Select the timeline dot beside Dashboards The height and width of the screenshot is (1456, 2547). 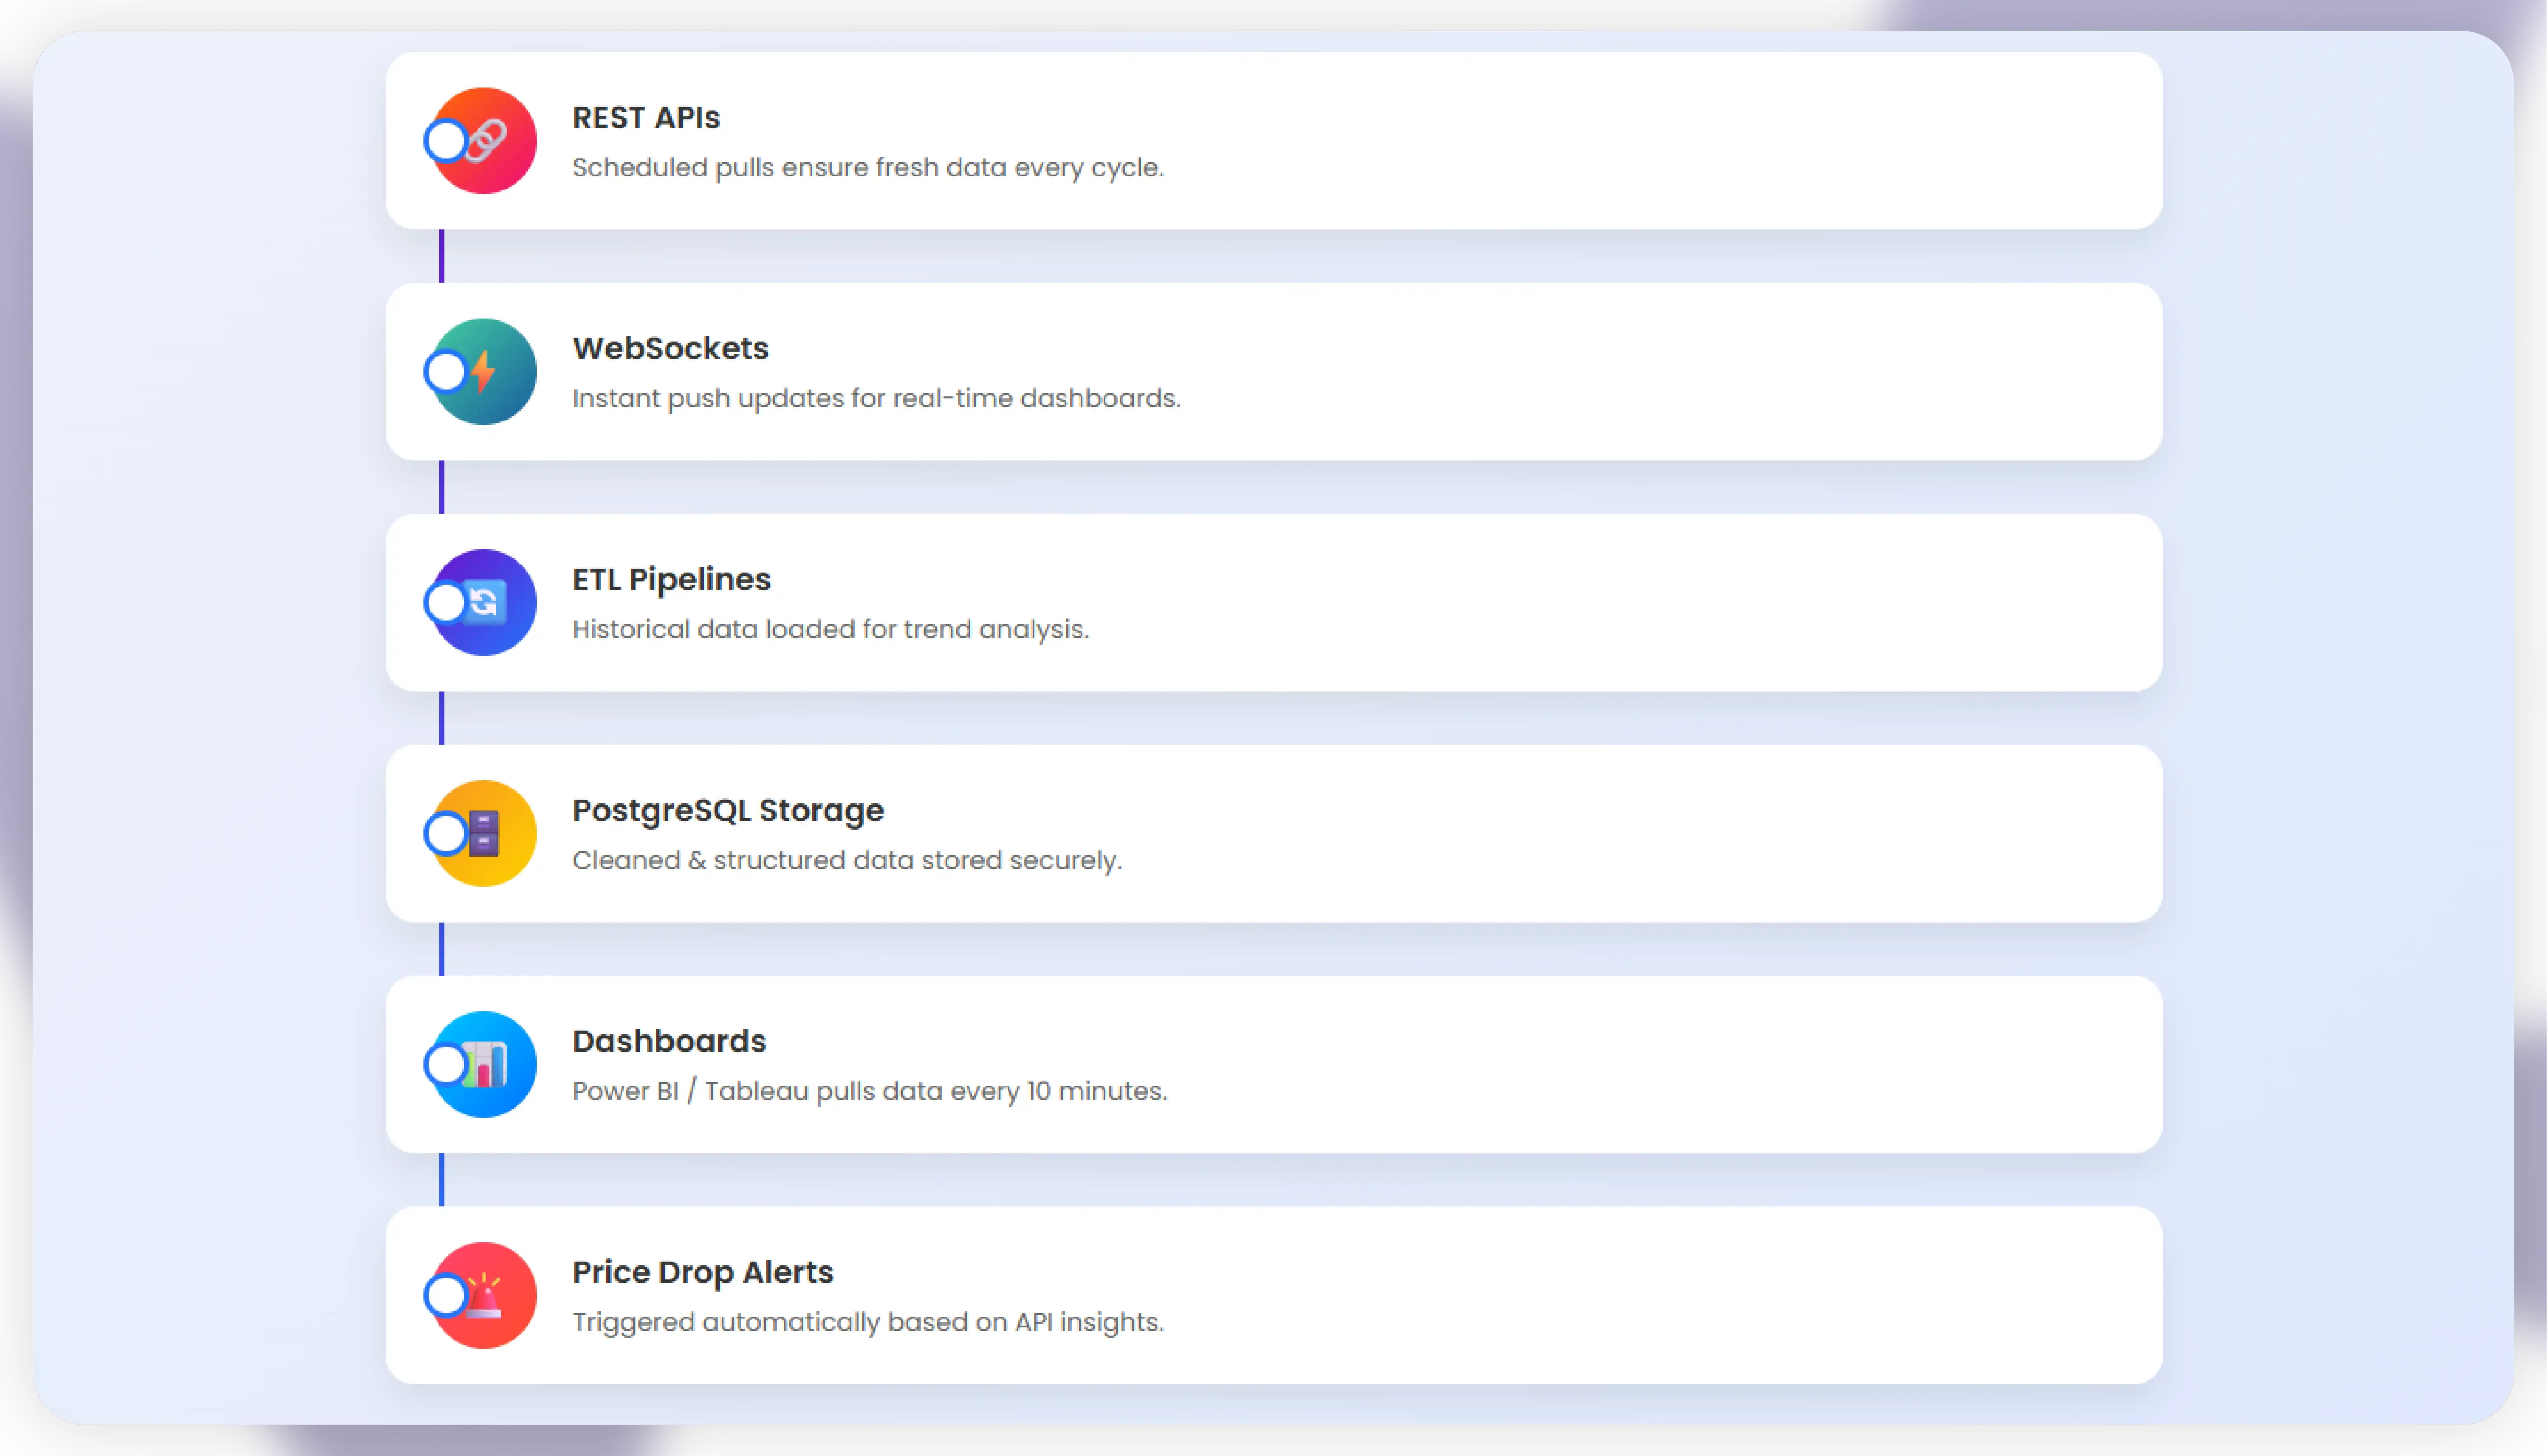click(x=446, y=1065)
